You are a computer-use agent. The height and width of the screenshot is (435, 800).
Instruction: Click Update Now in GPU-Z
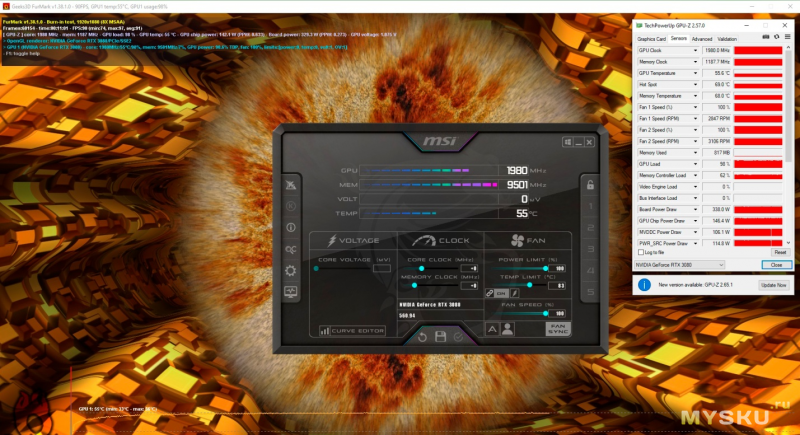click(773, 285)
